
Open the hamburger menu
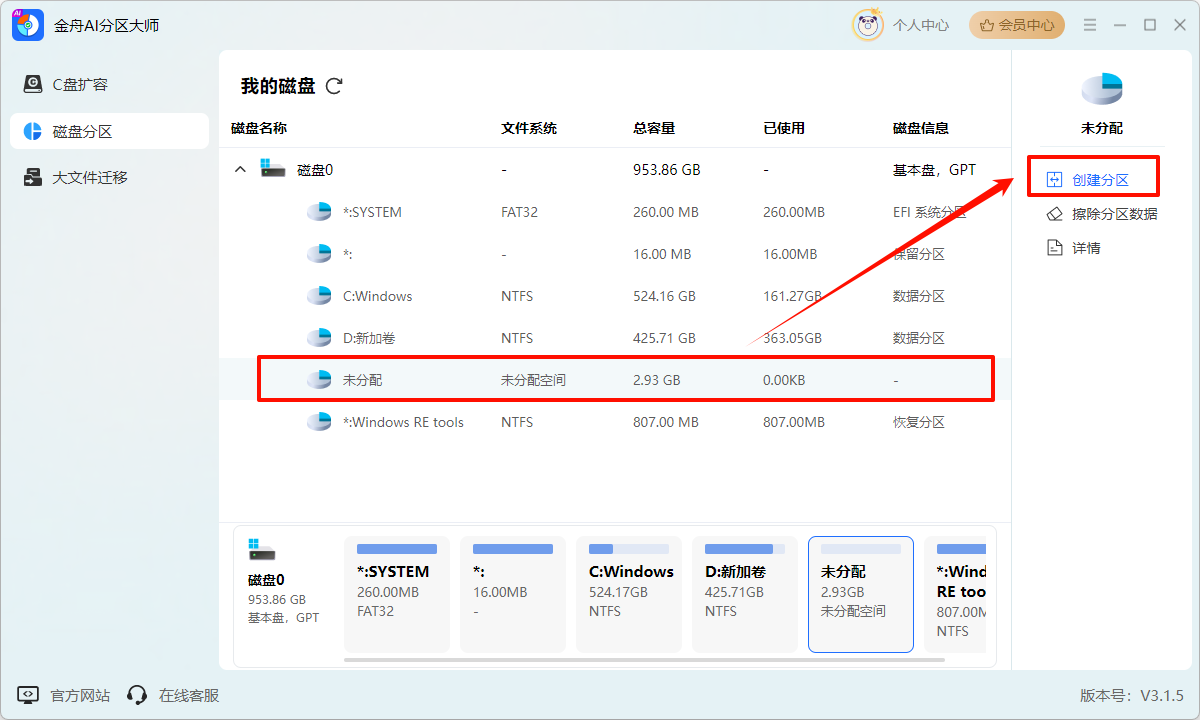click(x=1089, y=25)
